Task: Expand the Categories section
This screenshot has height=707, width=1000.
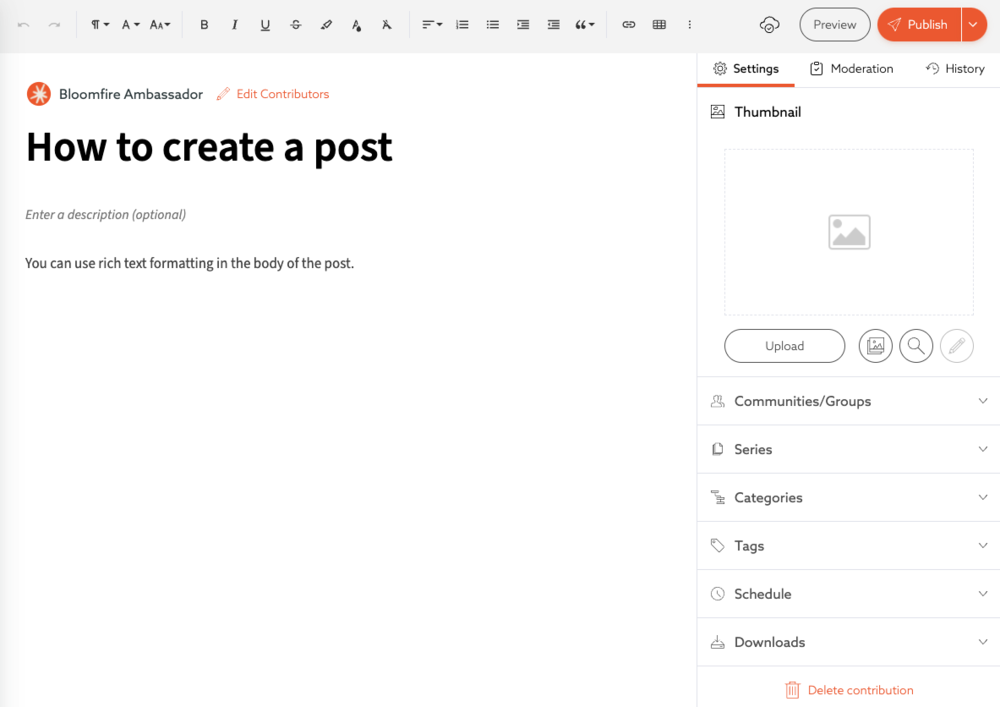Action: (x=849, y=498)
